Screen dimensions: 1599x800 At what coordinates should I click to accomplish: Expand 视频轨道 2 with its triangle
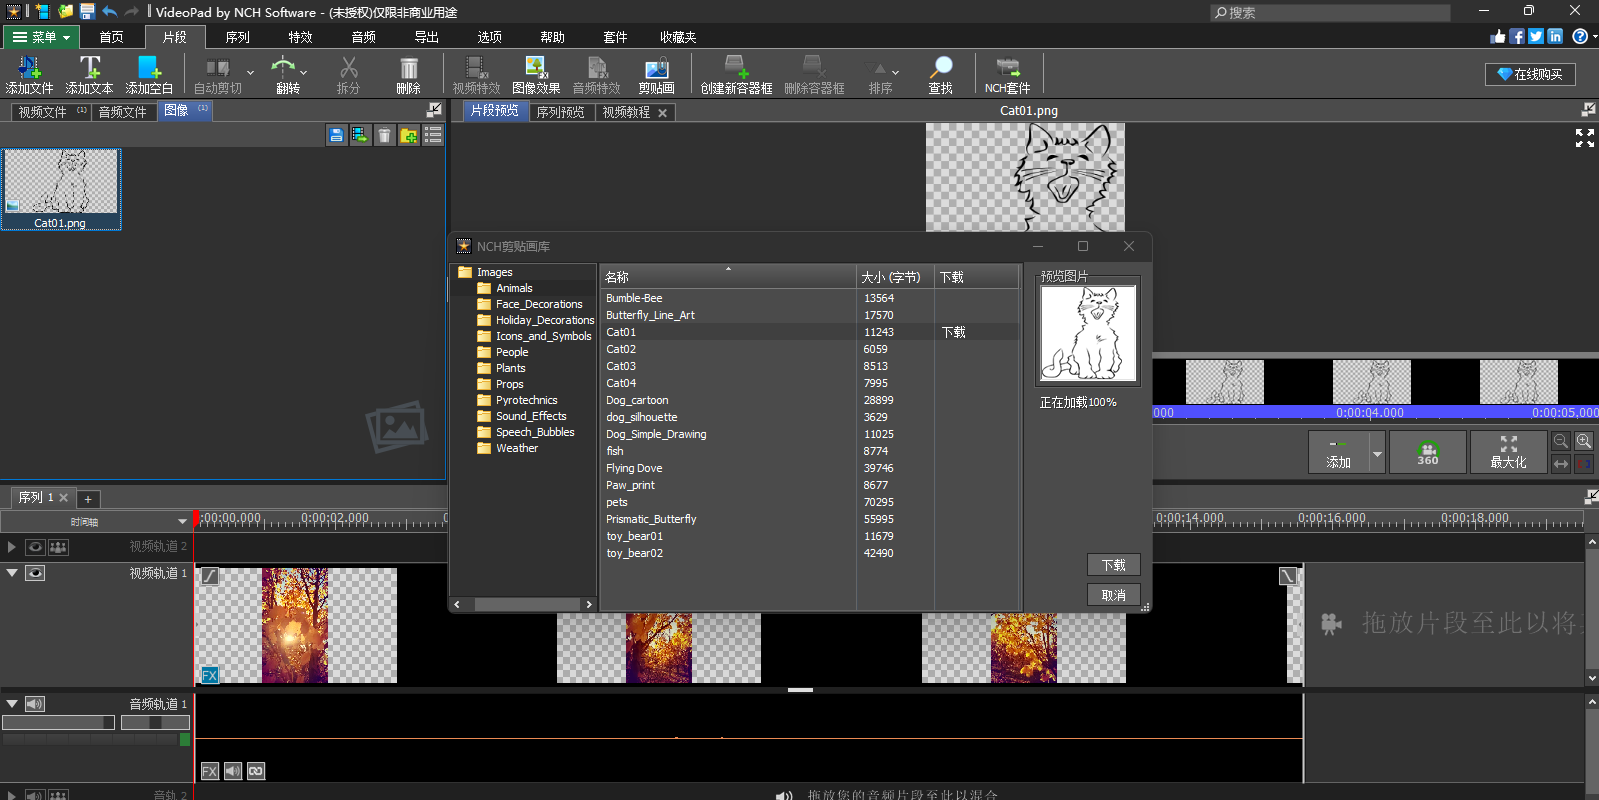point(12,547)
